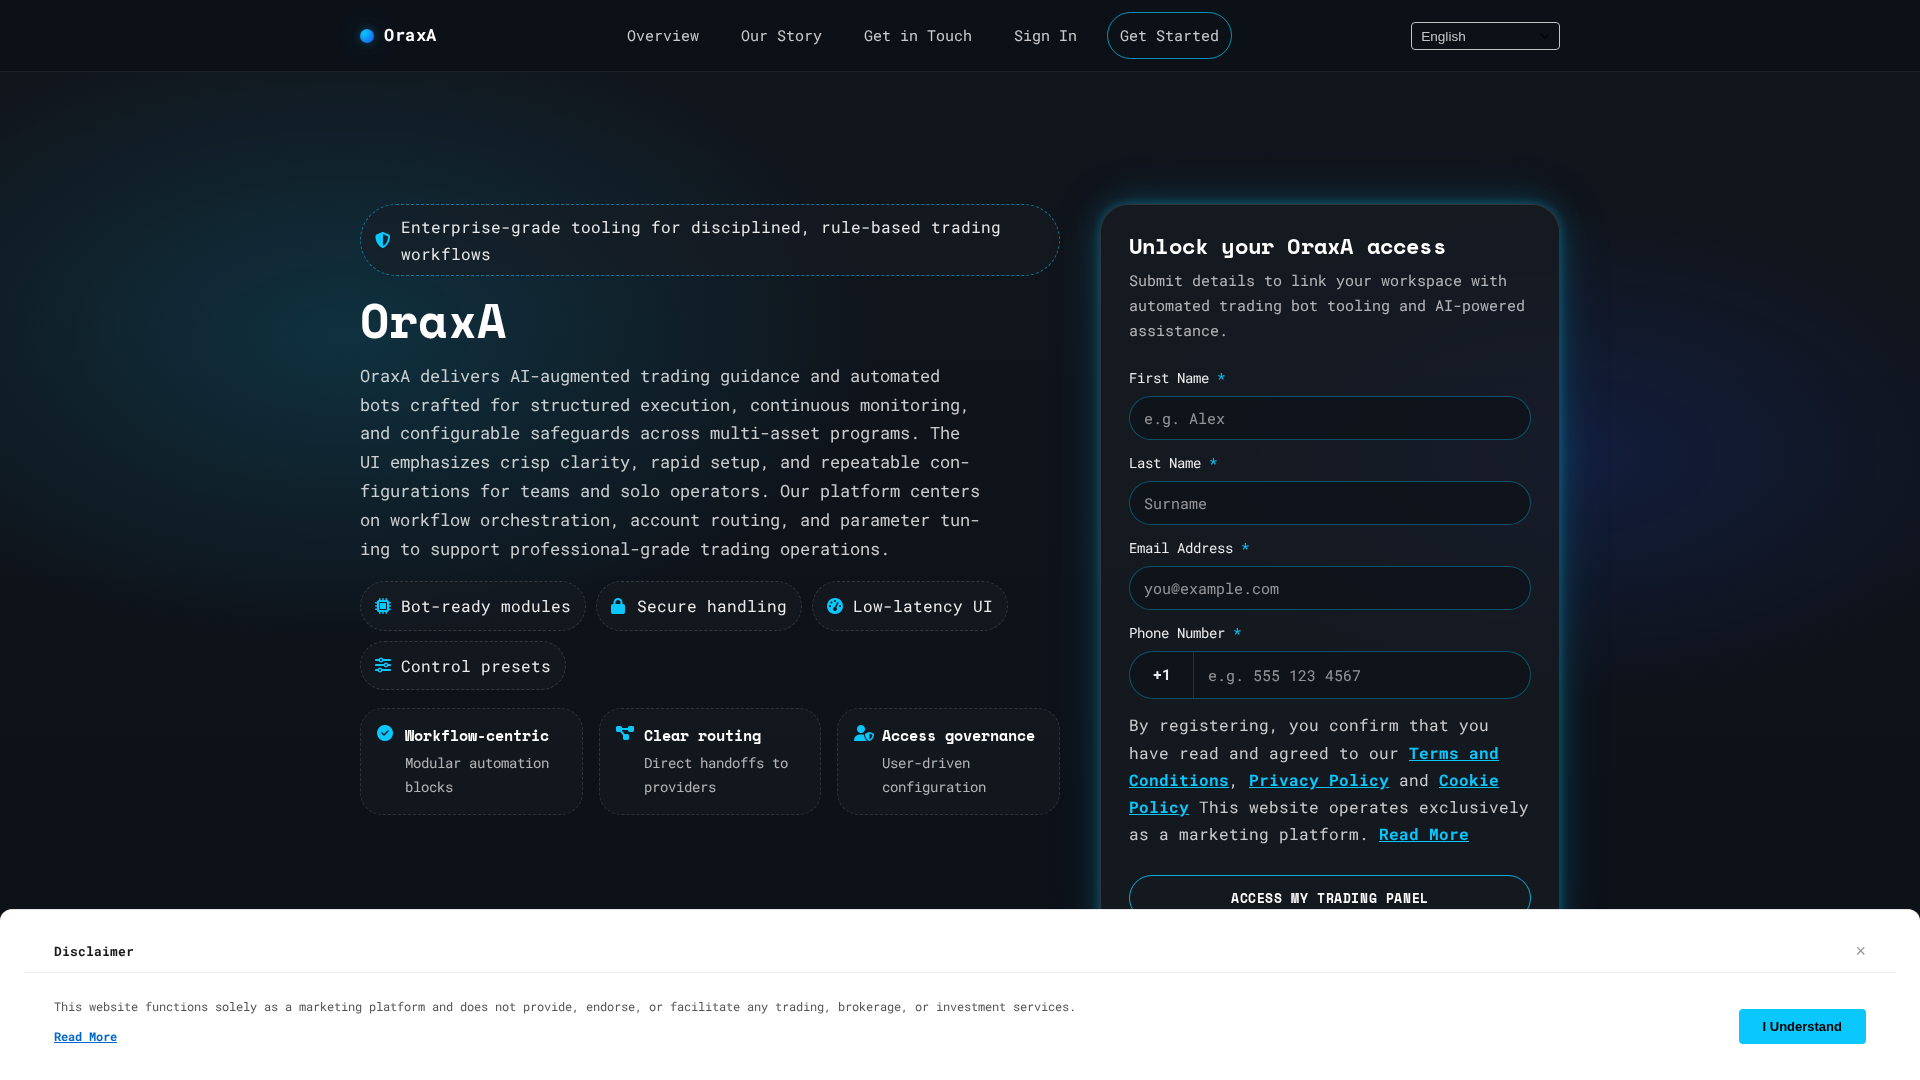Click the Unlock your OraxA access heading

click(x=1287, y=246)
